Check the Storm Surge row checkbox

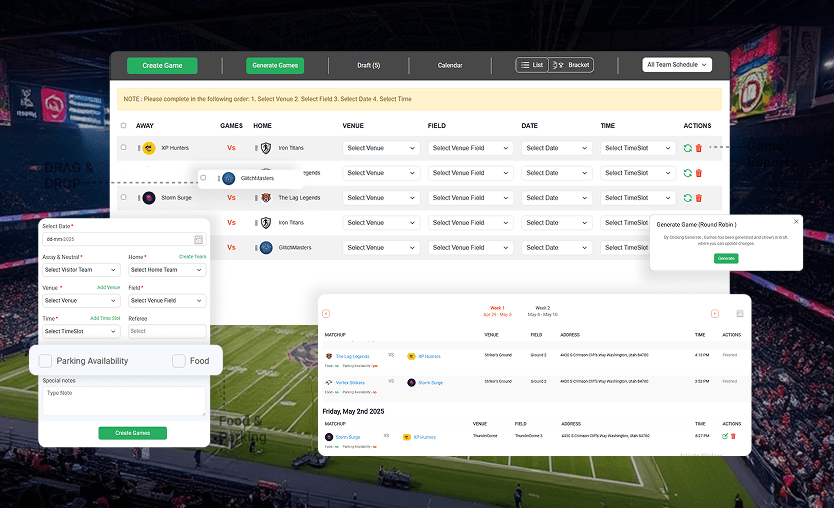point(123,197)
